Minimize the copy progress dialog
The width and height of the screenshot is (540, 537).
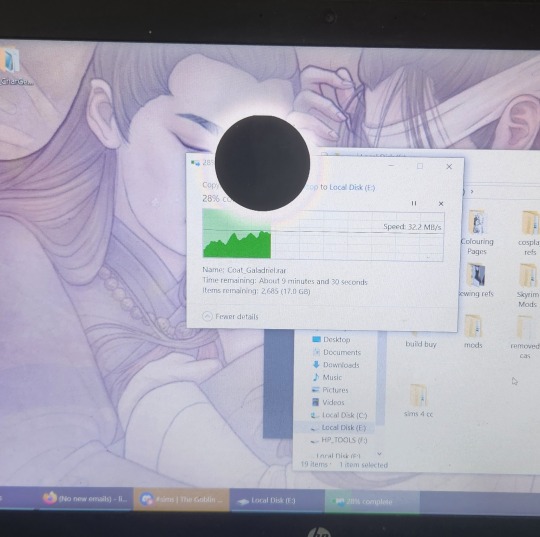(391, 166)
